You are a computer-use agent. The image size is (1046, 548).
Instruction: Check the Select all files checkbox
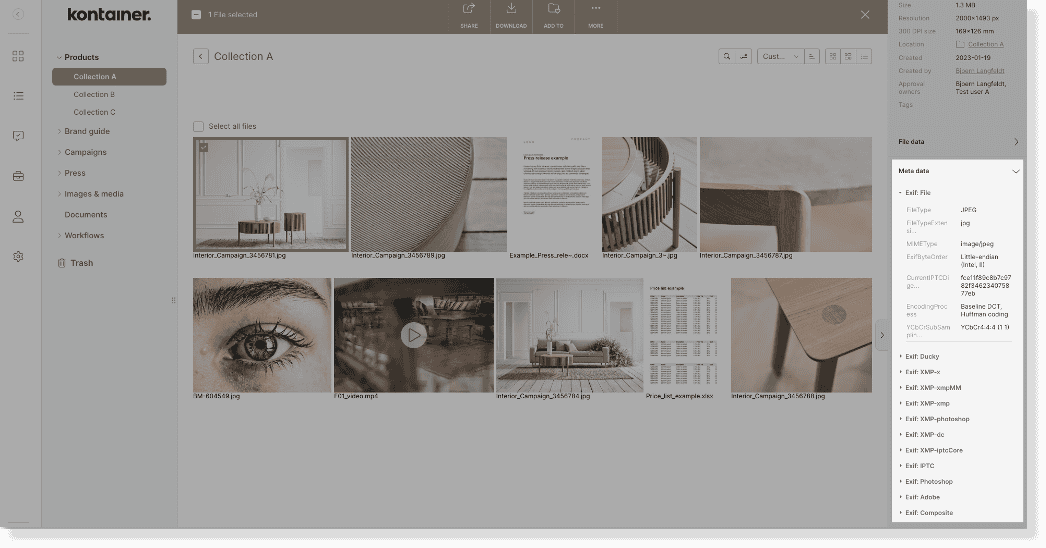[x=198, y=127]
